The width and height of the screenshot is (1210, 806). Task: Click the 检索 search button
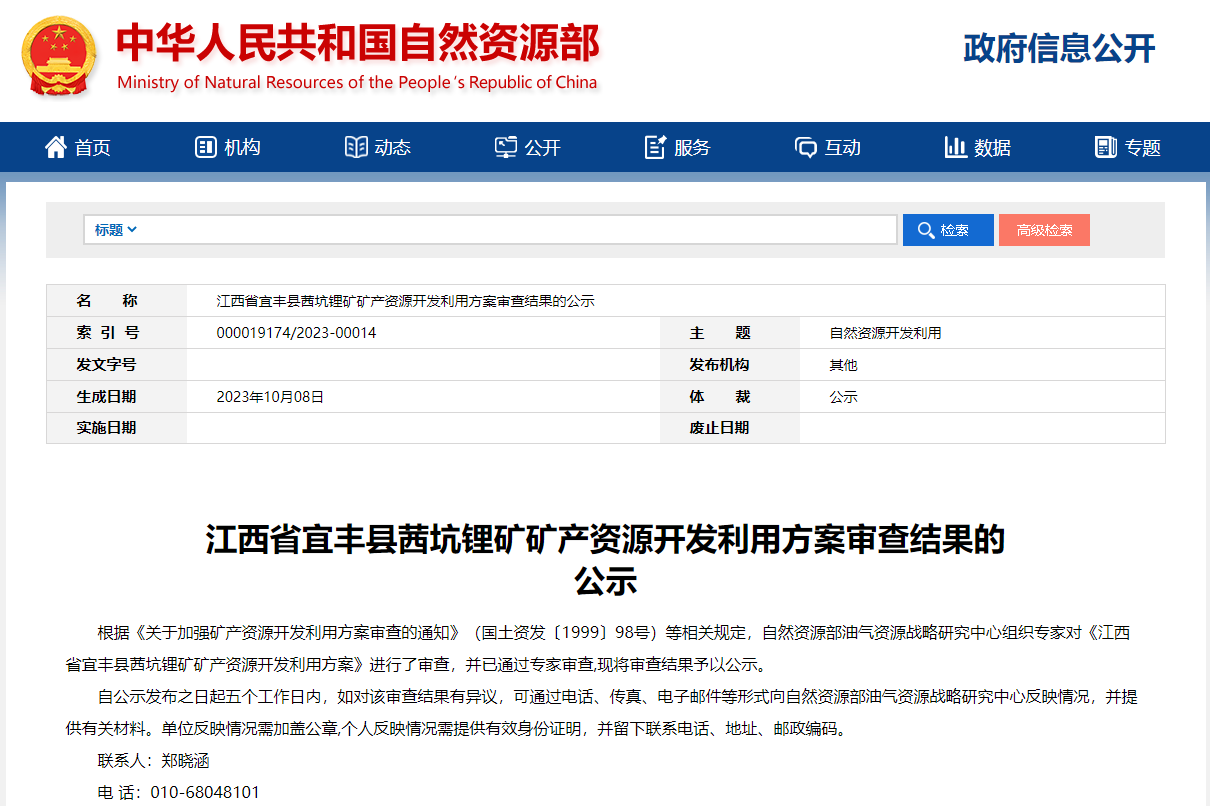pyautogui.click(x=947, y=229)
